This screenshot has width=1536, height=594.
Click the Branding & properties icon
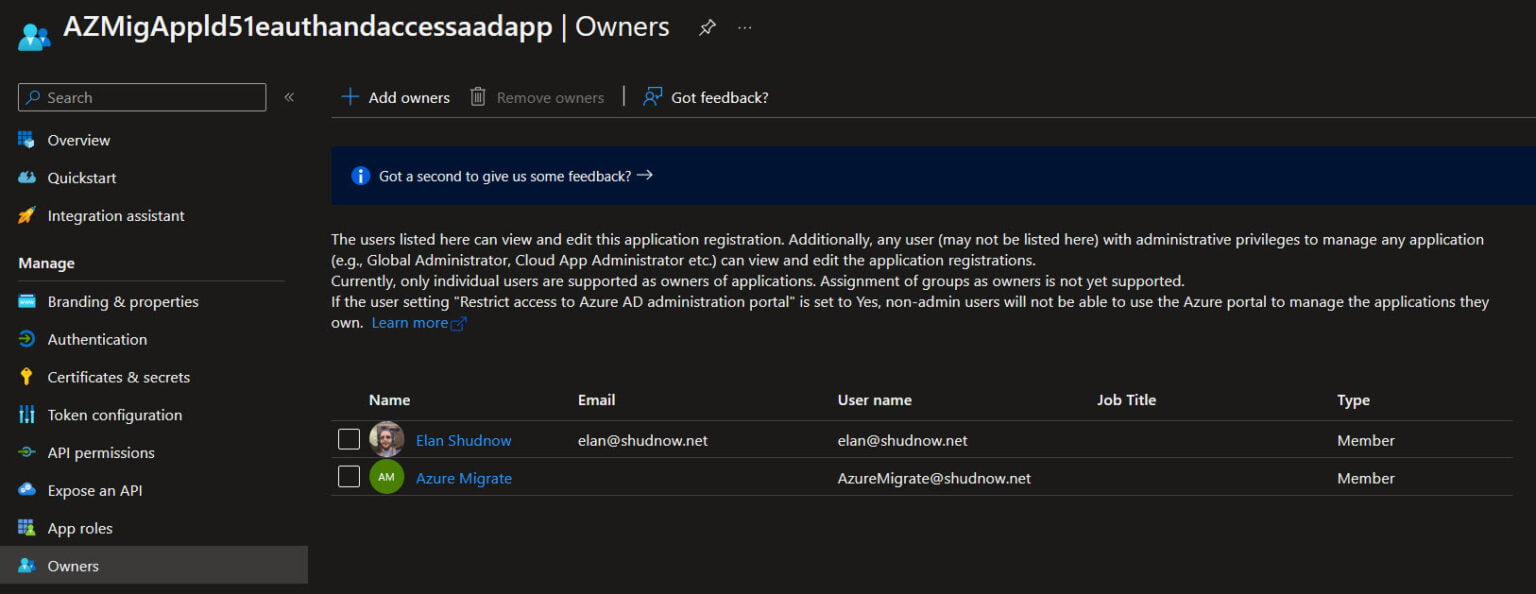[27, 302]
